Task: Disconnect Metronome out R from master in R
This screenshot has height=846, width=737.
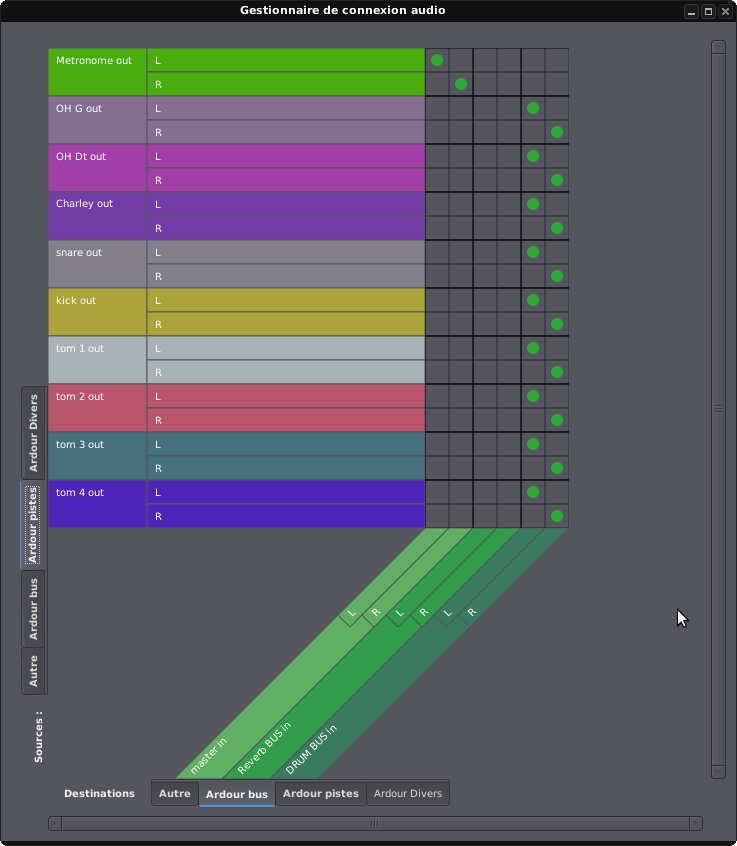Action: pos(461,84)
